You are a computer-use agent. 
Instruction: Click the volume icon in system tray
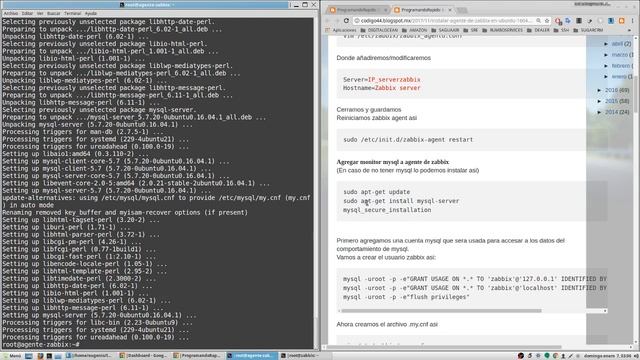[x=636, y=356]
